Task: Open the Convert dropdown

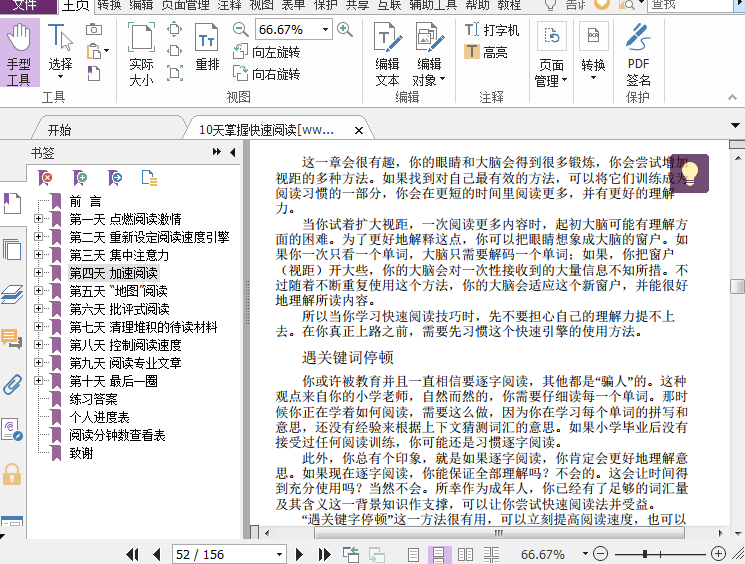Action: 593,51
